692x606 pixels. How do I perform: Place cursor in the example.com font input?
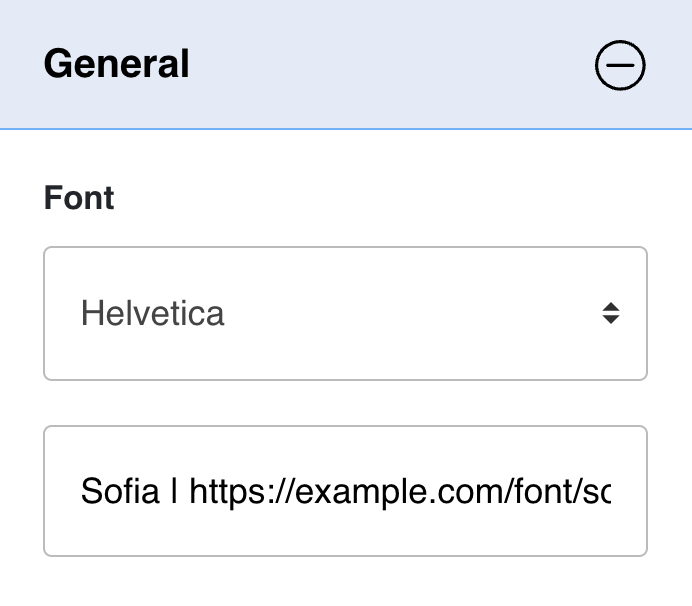tap(346, 491)
